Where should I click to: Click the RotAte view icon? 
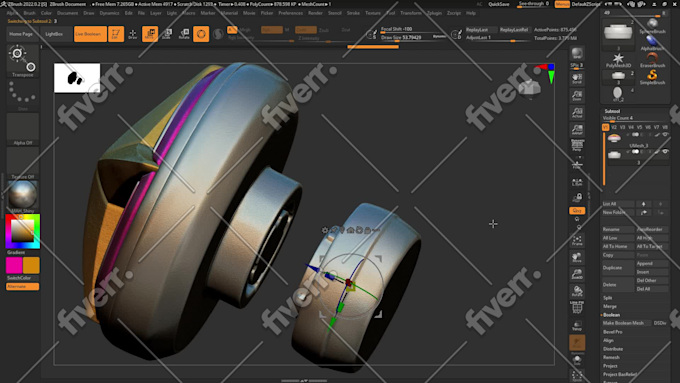click(577, 291)
